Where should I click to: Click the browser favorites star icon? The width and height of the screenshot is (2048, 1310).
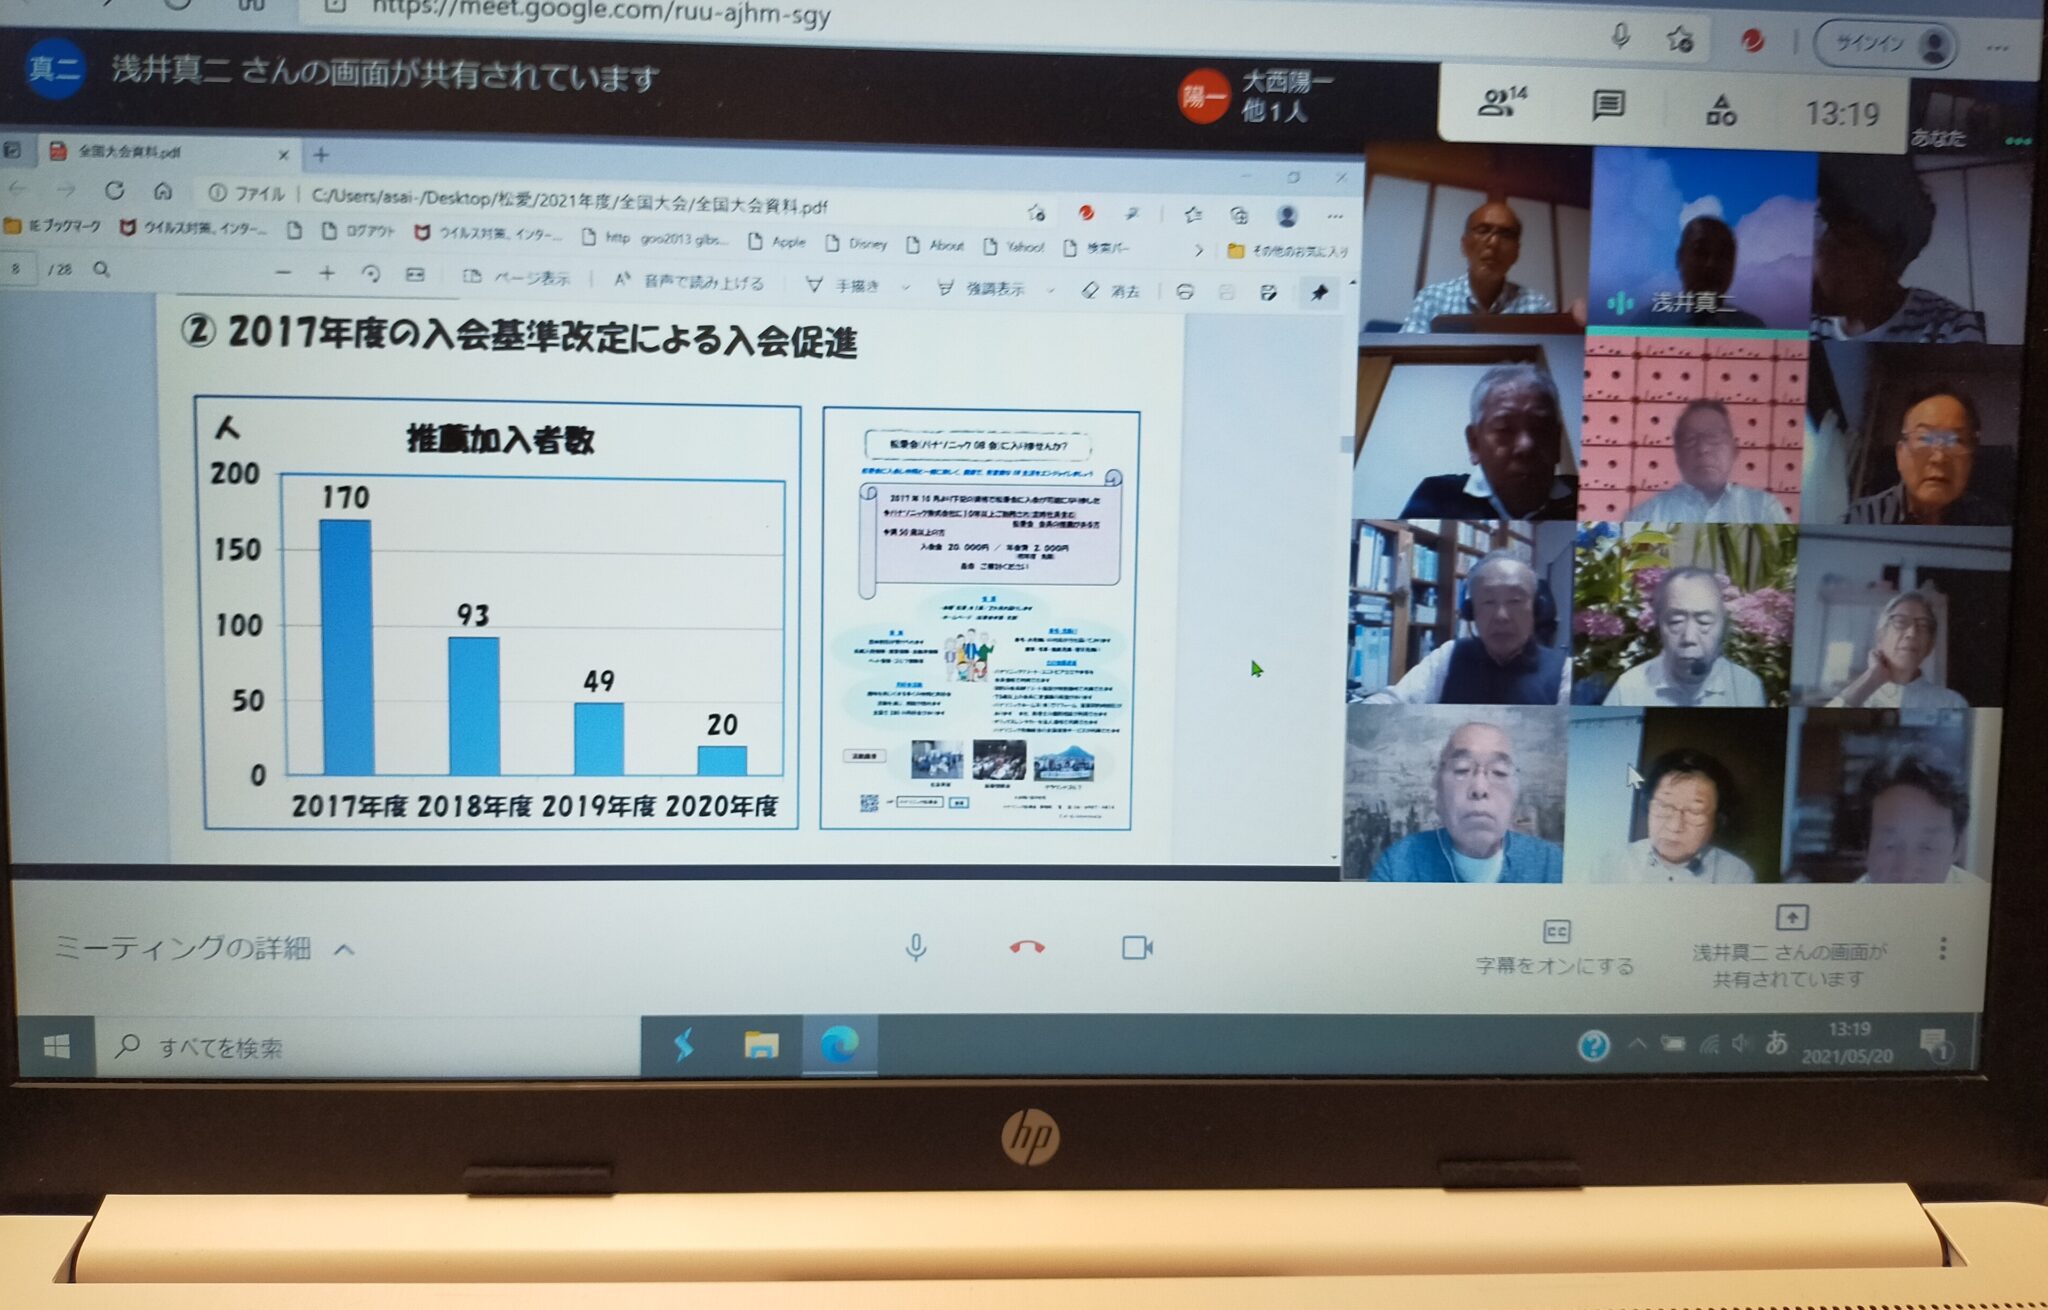(x=1680, y=40)
